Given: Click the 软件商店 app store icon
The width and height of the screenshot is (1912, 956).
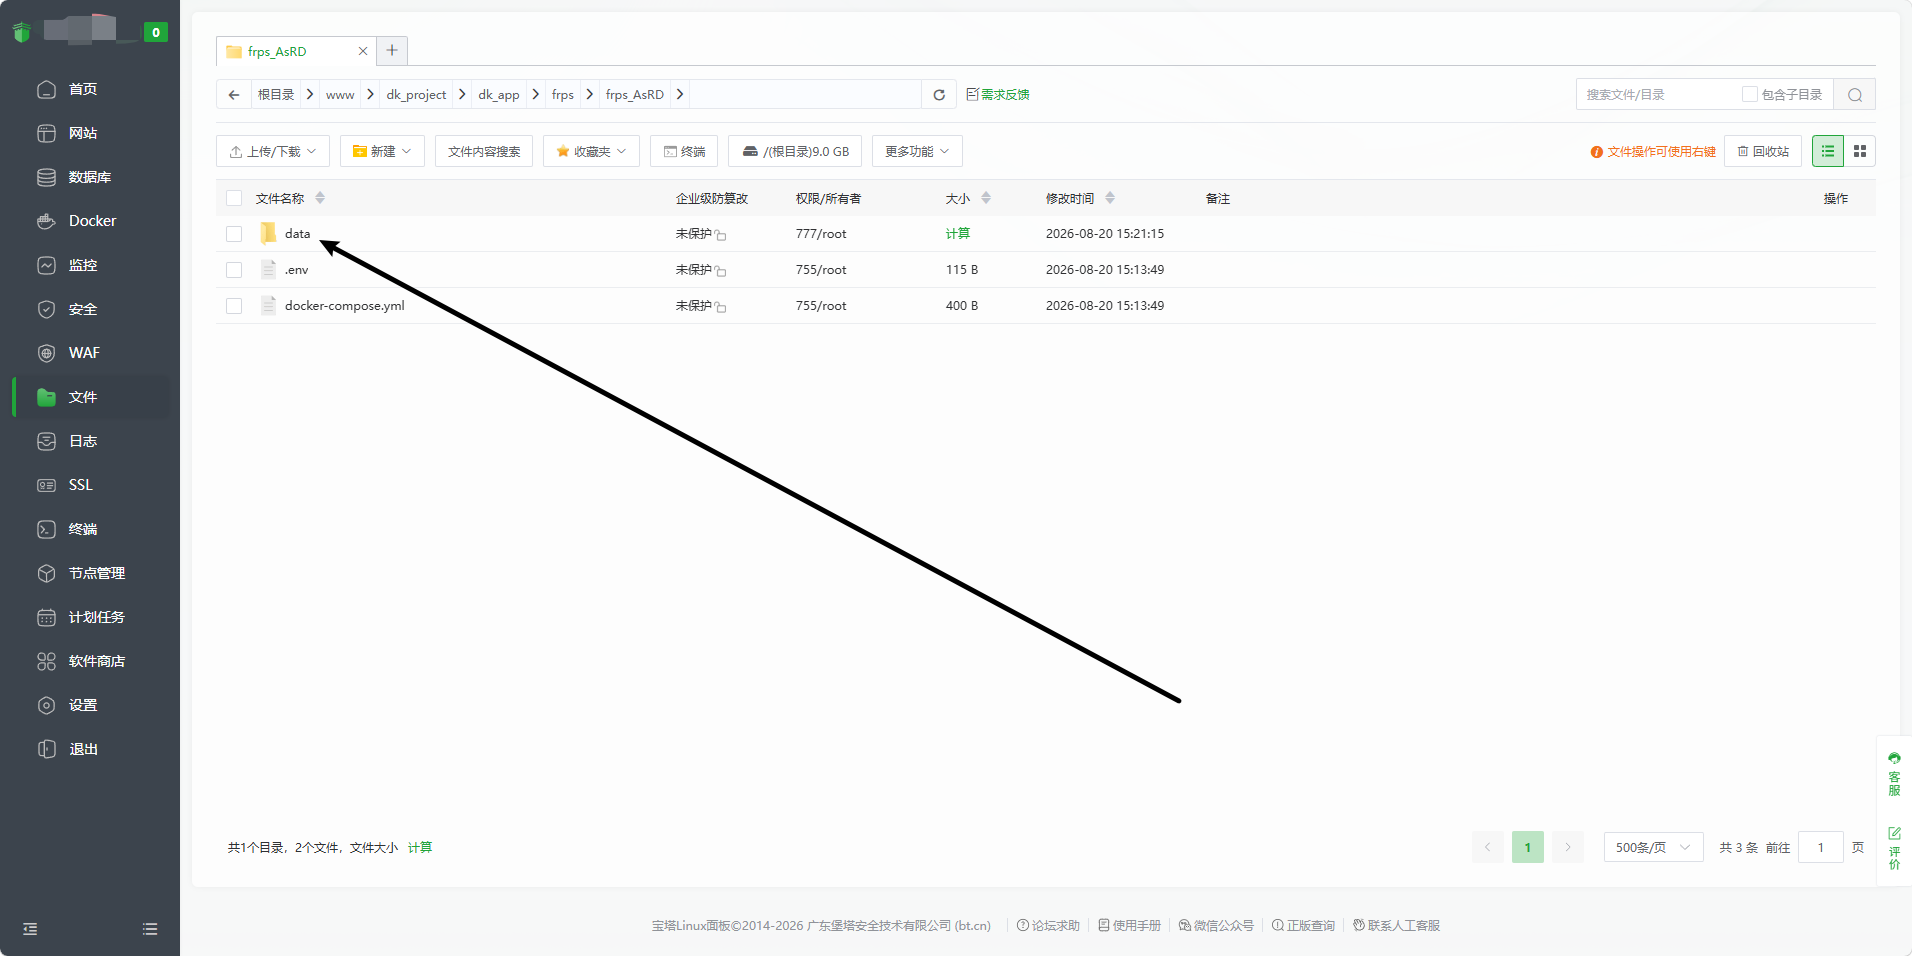Looking at the screenshot, I should (x=46, y=661).
